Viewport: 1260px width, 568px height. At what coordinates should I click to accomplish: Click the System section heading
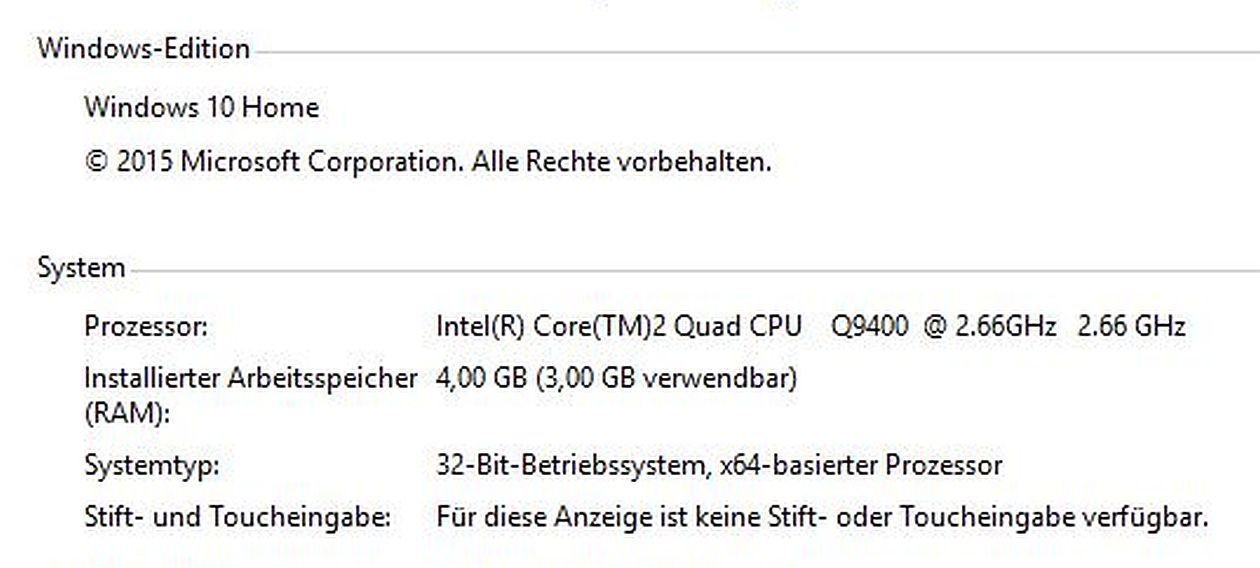pyautogui.click(x=81, y=268)
